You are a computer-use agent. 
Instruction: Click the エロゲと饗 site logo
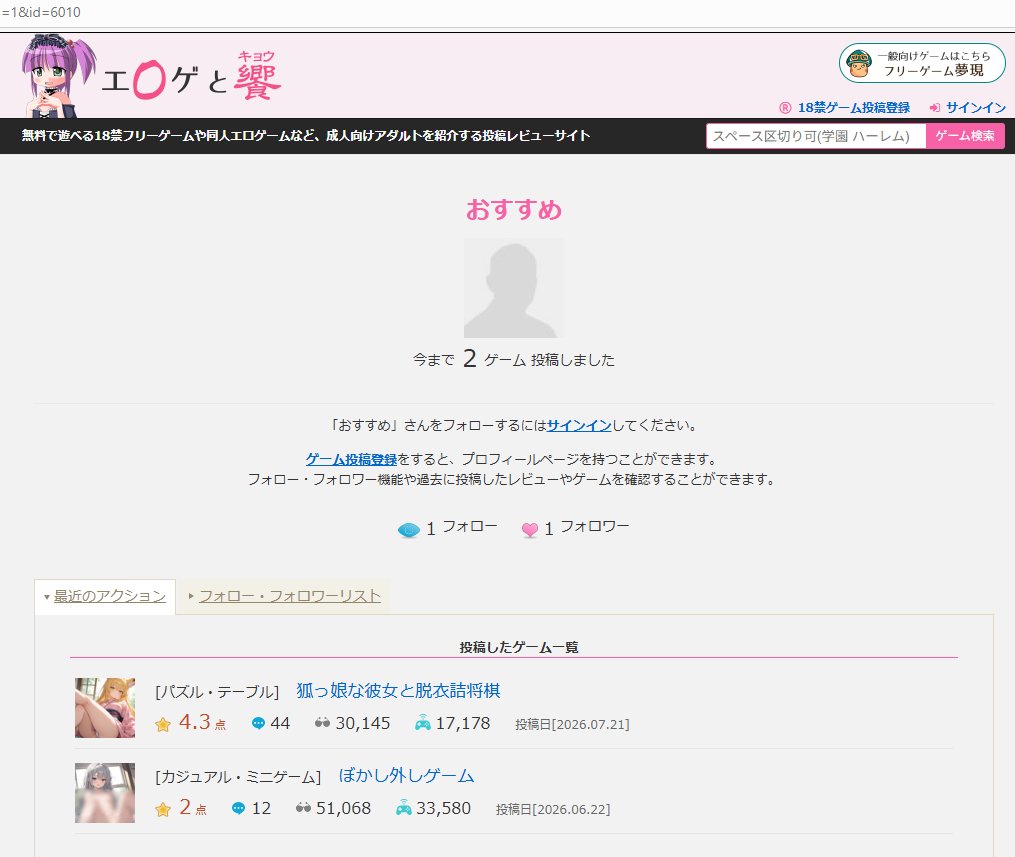[x=191, y=77]
